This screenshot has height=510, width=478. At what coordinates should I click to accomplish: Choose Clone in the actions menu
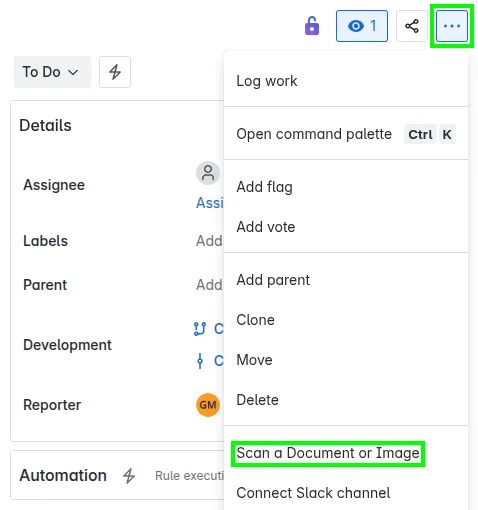tap(346, 320)
